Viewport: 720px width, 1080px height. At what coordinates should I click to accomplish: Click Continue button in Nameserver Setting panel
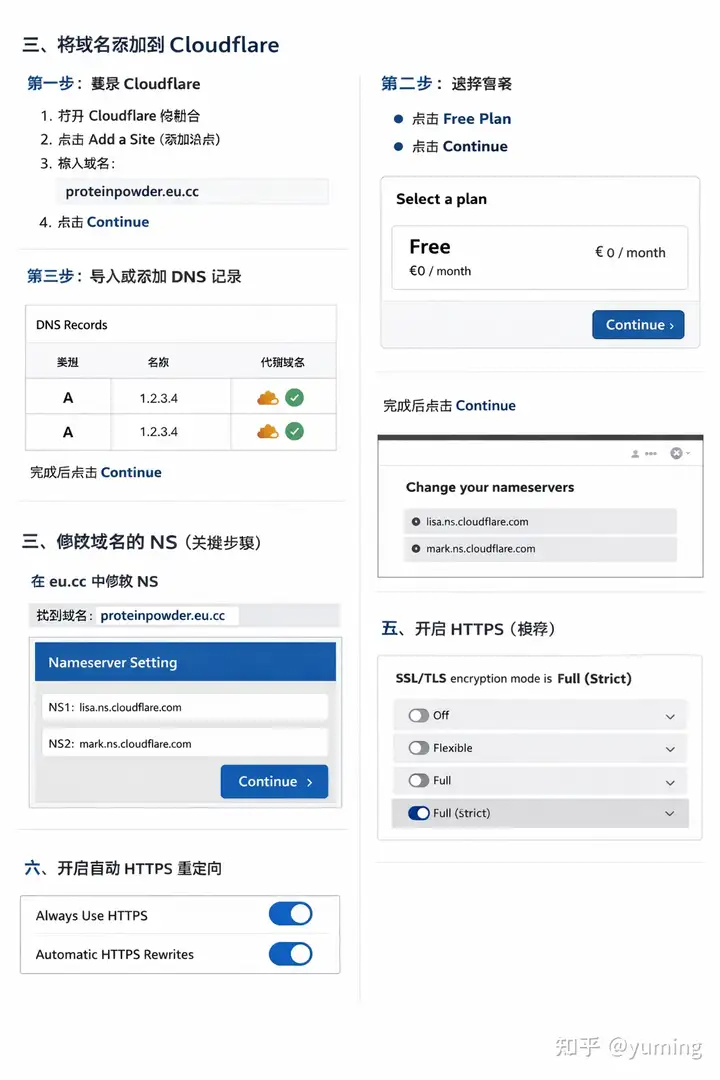[274, 782]
